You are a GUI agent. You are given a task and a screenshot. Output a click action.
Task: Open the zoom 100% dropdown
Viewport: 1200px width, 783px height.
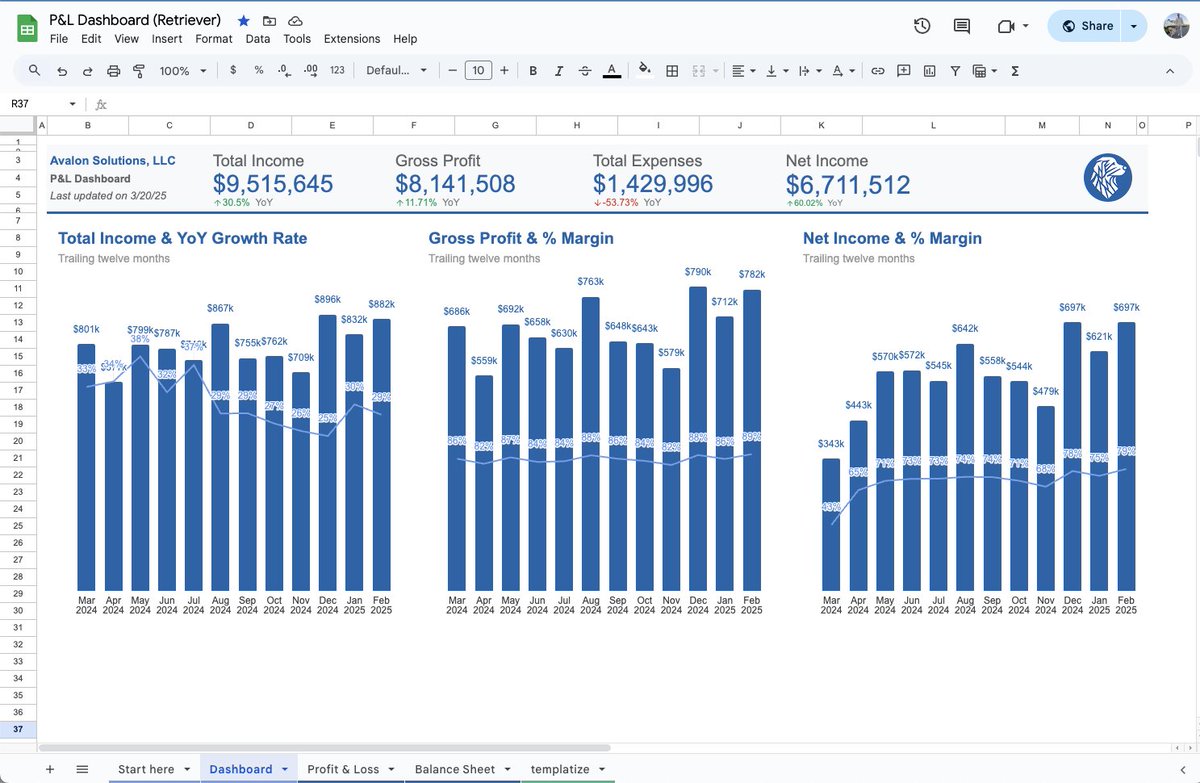coord(183,71)
